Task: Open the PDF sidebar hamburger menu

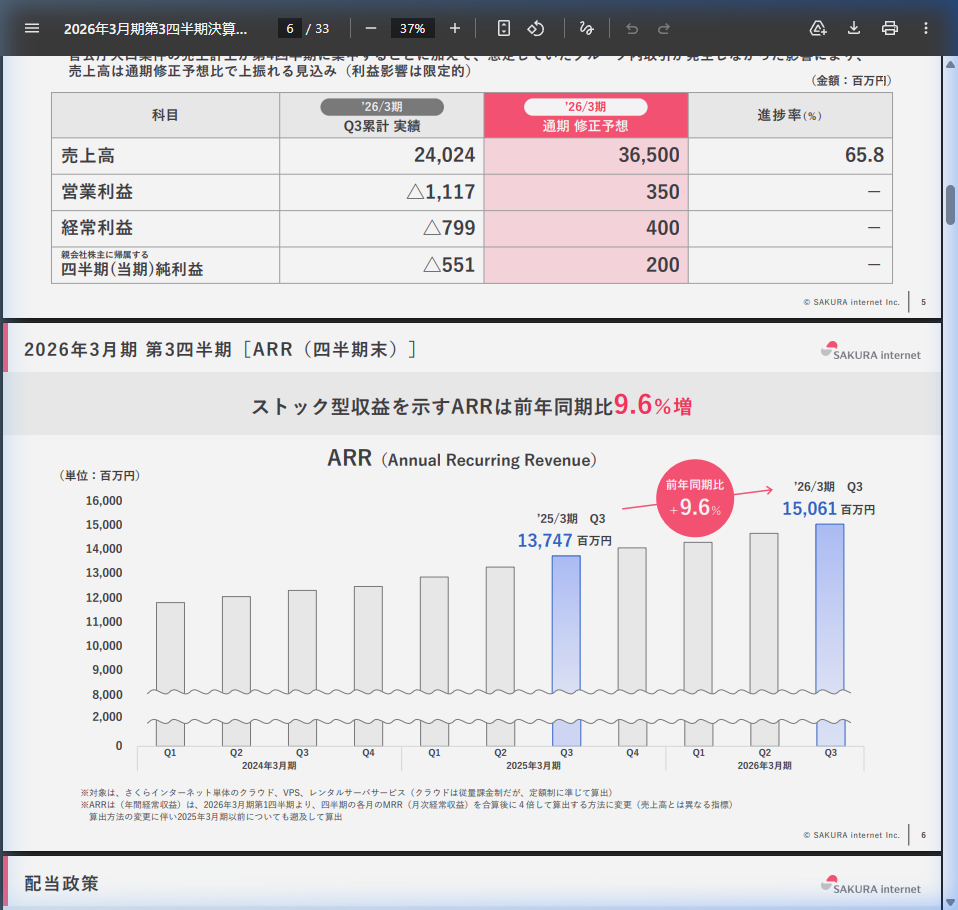Action: click(x=32, y=28)
